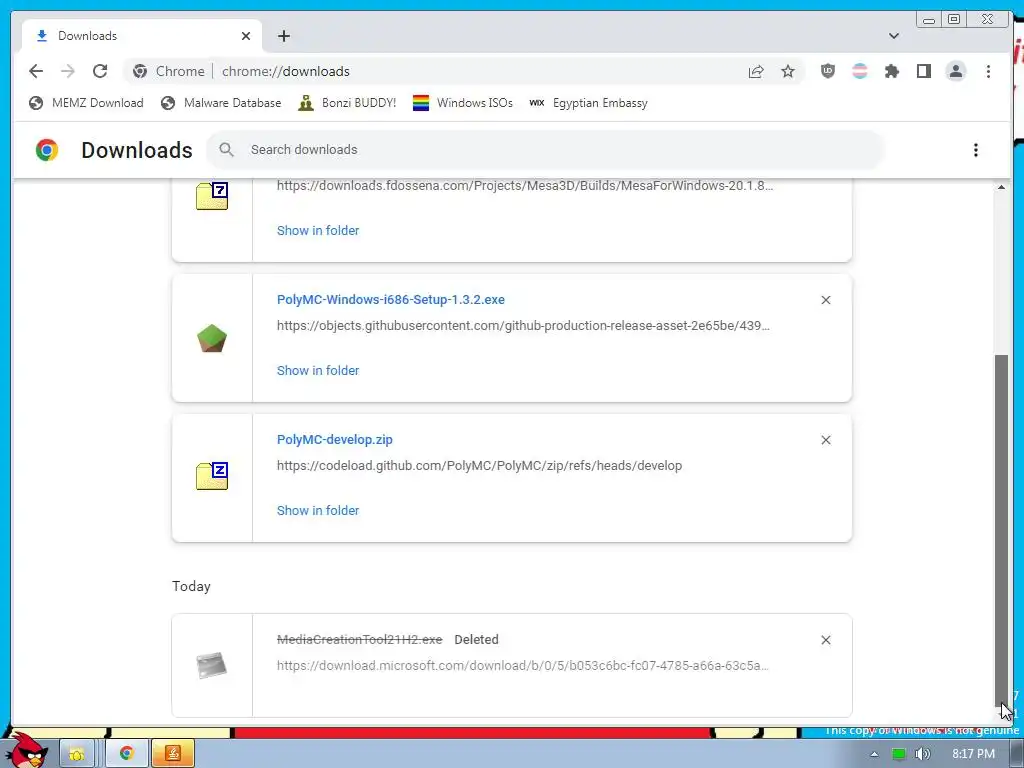
Task: Go back with the browser back arrow
Action: point(36,71)
